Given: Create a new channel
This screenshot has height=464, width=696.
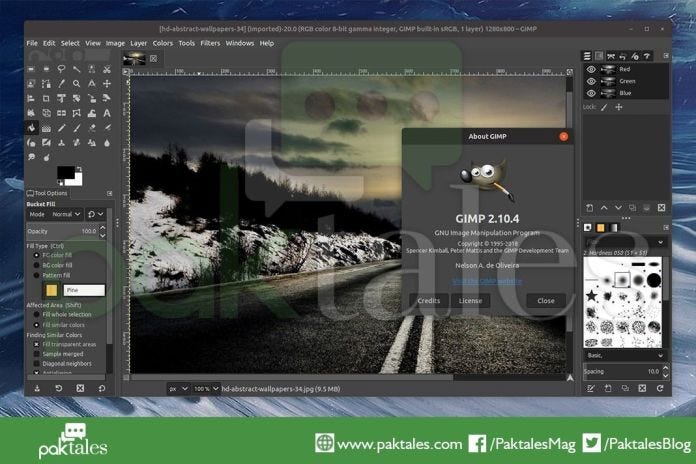Looking at the screenshot, I should click(589, 208).
